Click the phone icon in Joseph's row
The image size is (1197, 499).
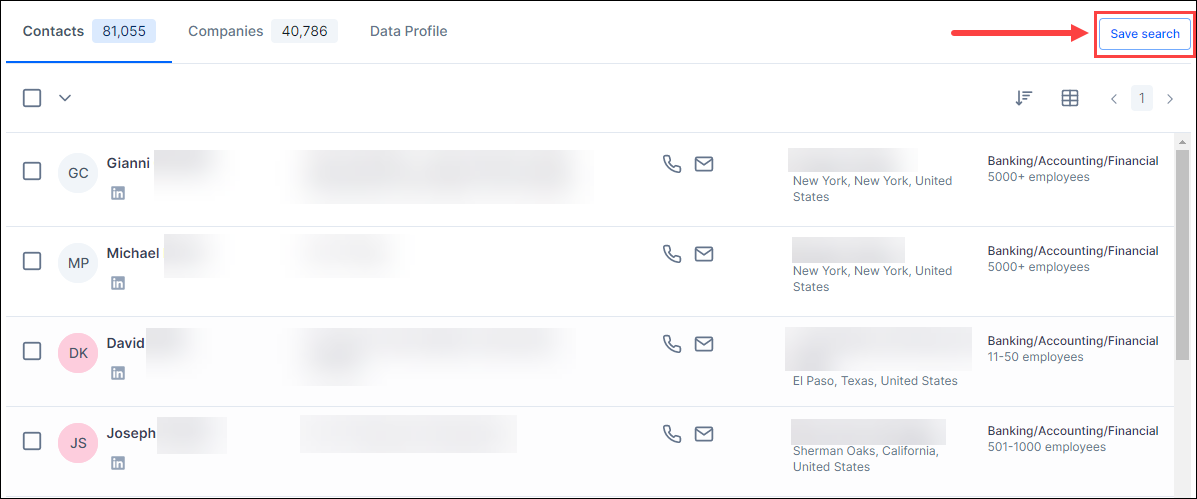672,434
